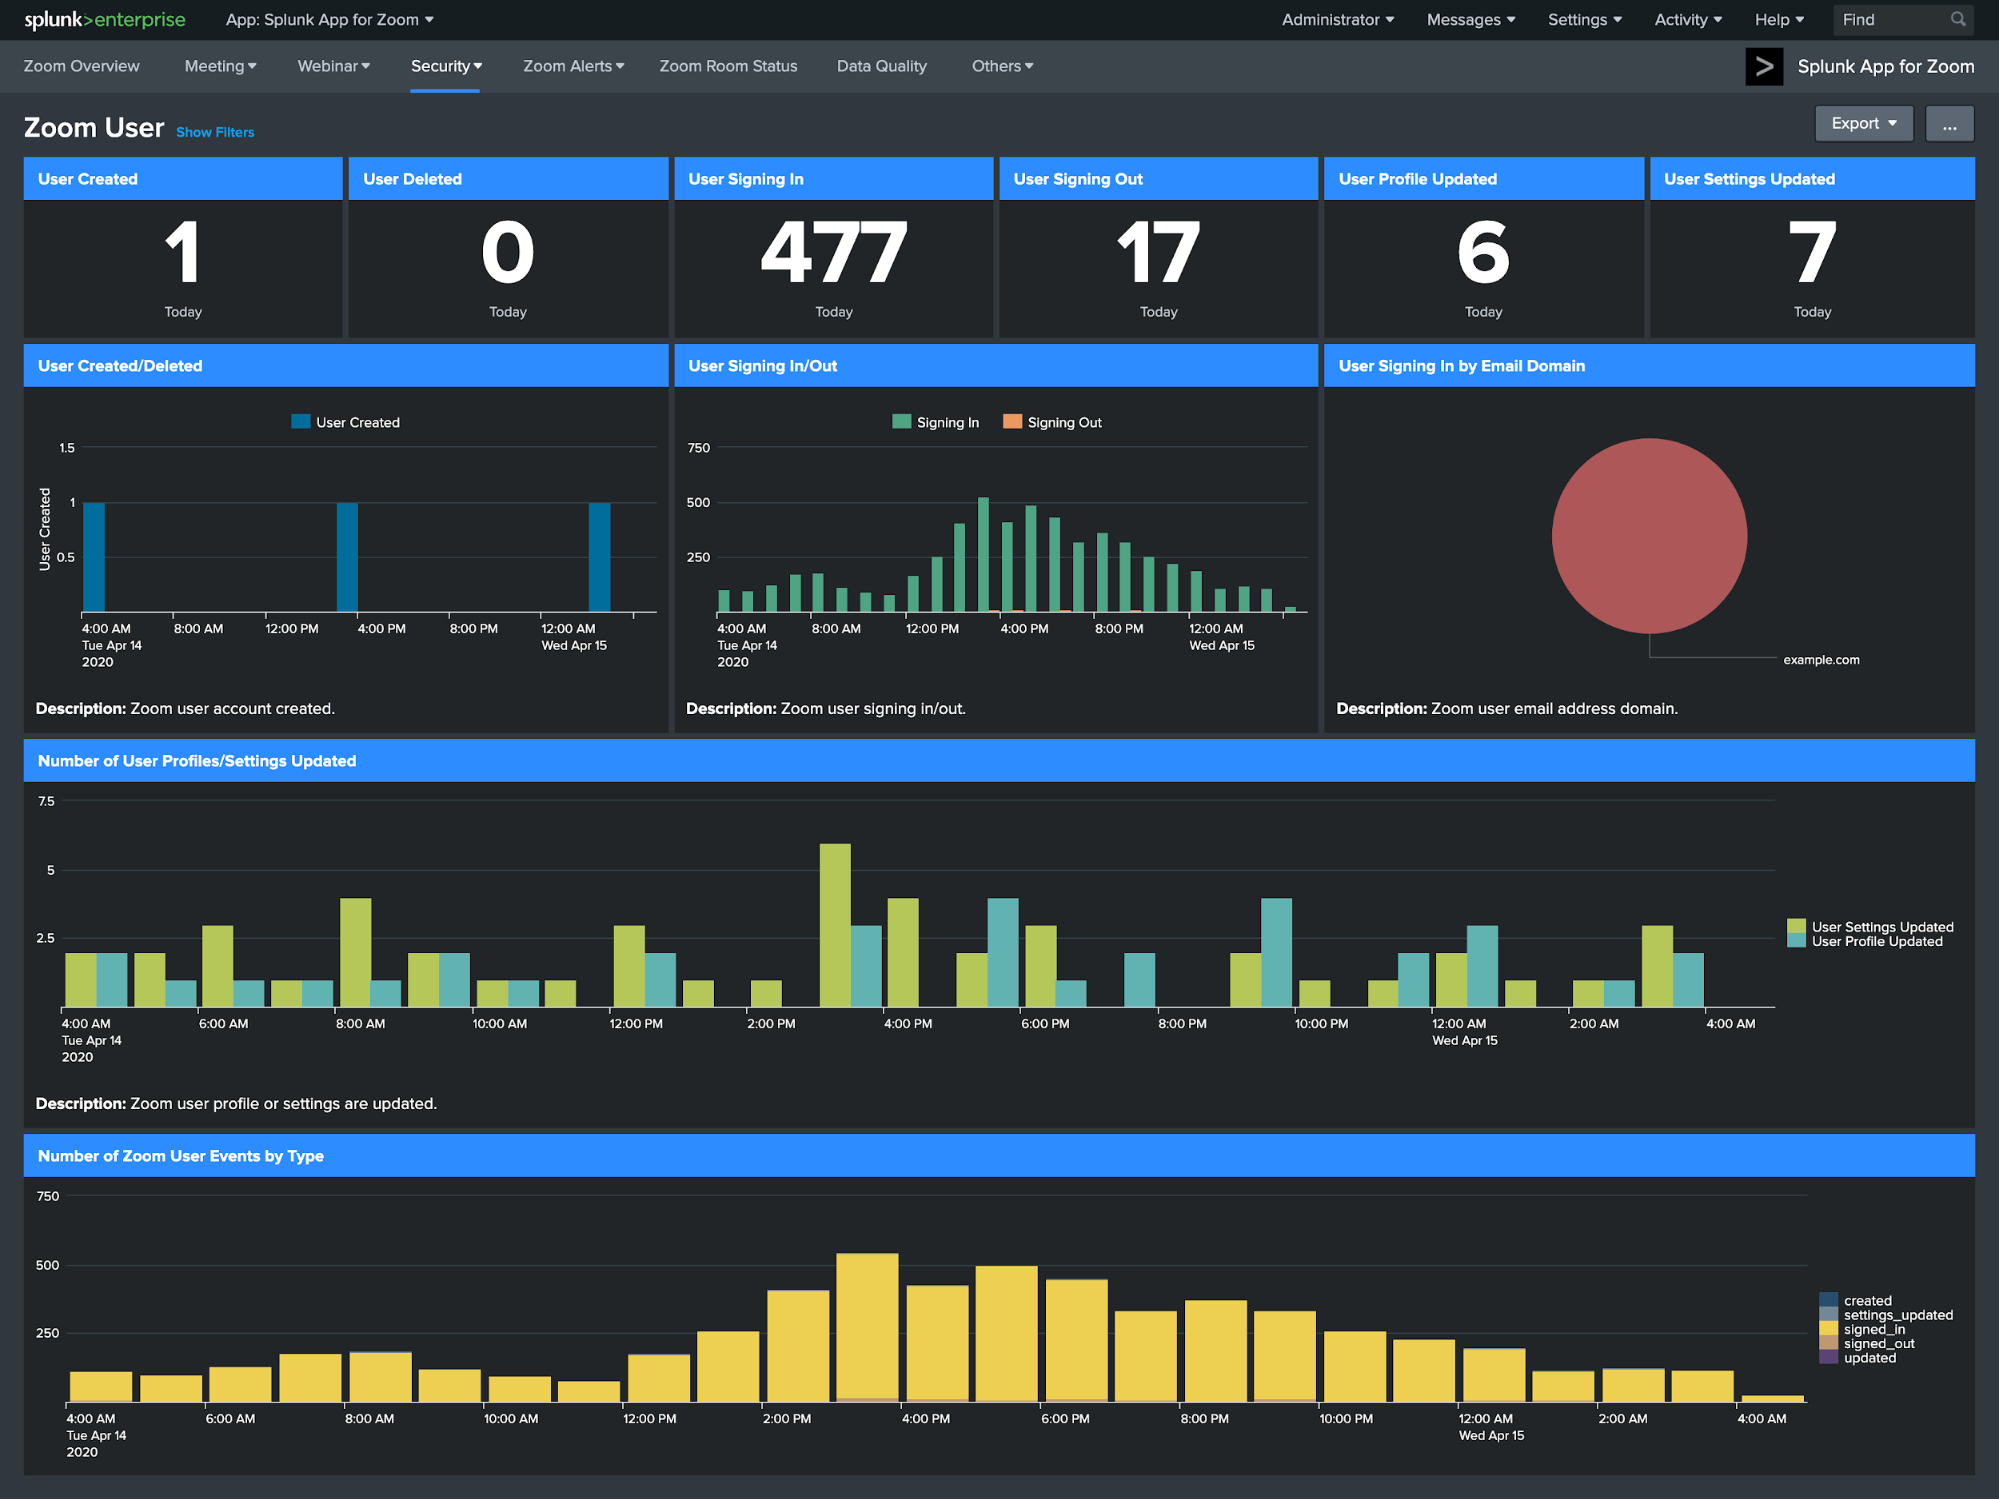Viewport: 1999px width, 1500px height.
Task: Open the Settings dropdown
Action: coord(1584,20)
